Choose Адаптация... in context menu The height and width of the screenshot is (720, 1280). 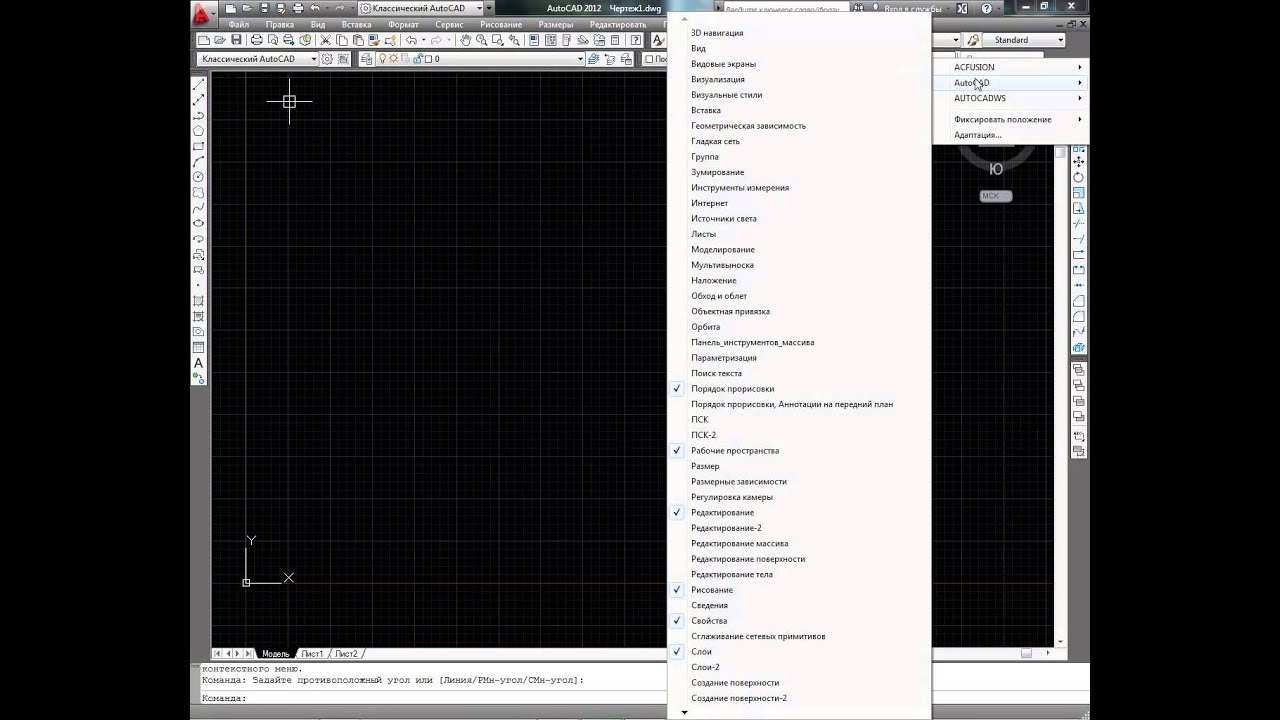click(x=1010, y=134)
